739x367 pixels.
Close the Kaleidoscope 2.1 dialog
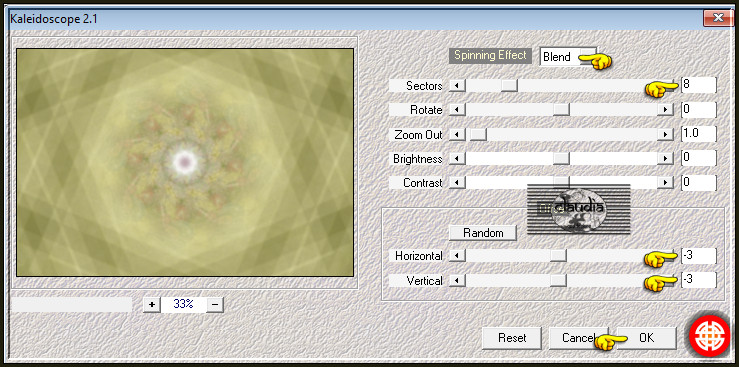click(x=718, y=18)
